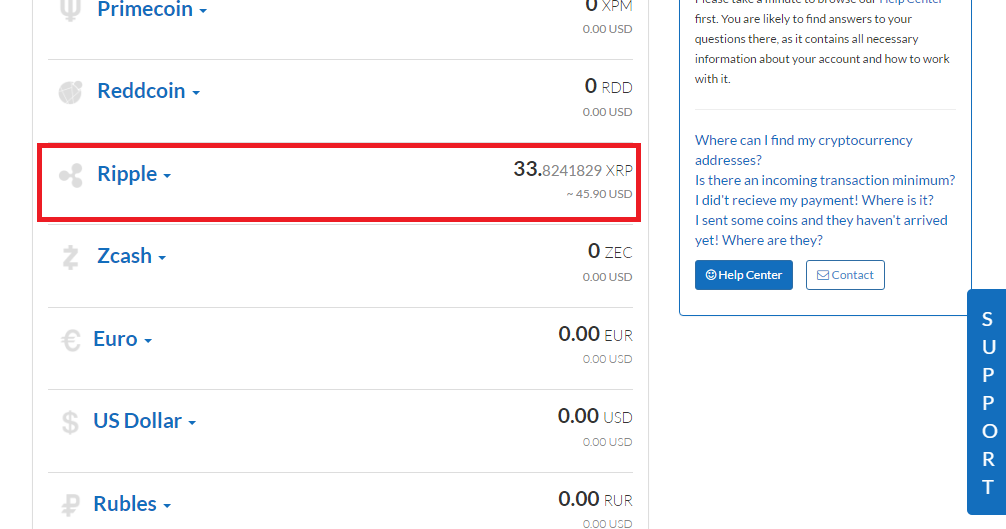
Task: Click the 0.00 RUR balance
Action: 595,499
